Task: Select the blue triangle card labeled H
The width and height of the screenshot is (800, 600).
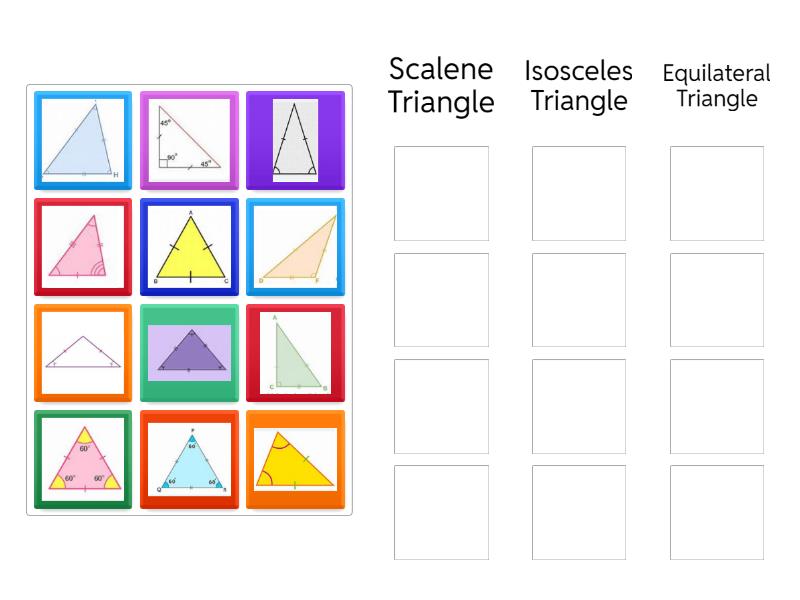Action: coord(83,141)
